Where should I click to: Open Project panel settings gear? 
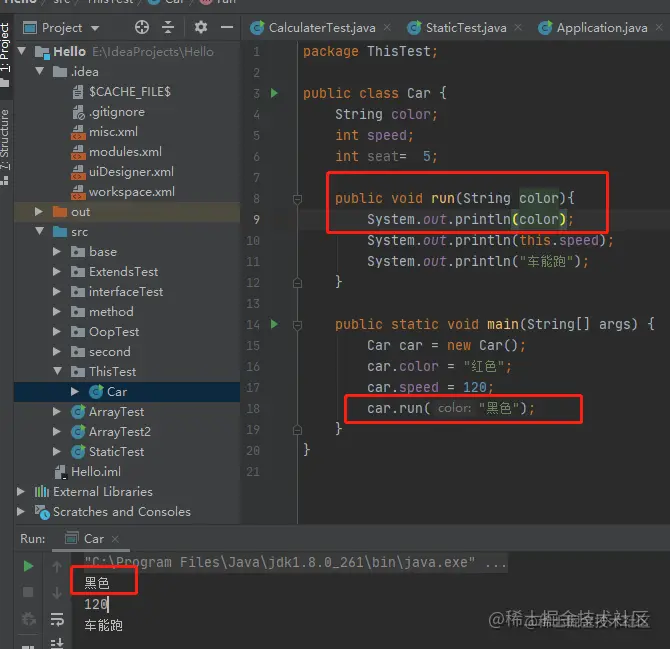pos(201,28)
